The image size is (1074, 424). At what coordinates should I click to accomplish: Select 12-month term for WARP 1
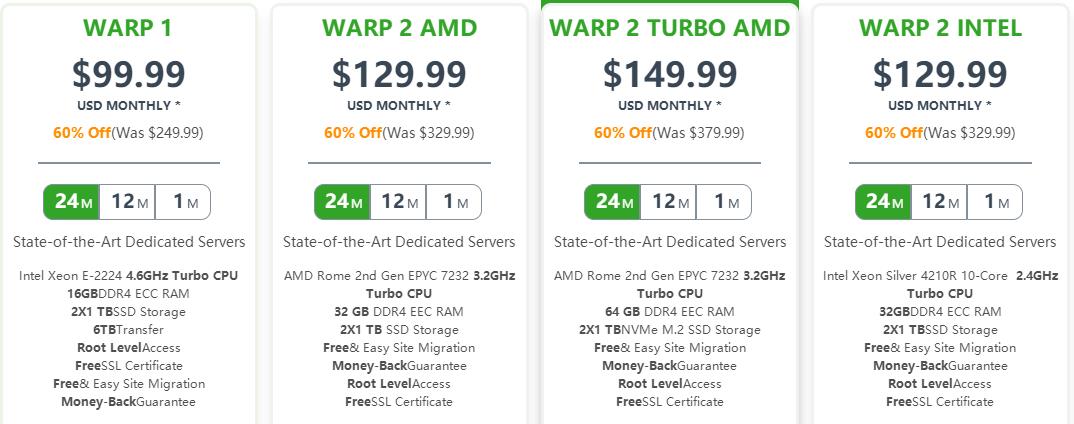point(129,202)
